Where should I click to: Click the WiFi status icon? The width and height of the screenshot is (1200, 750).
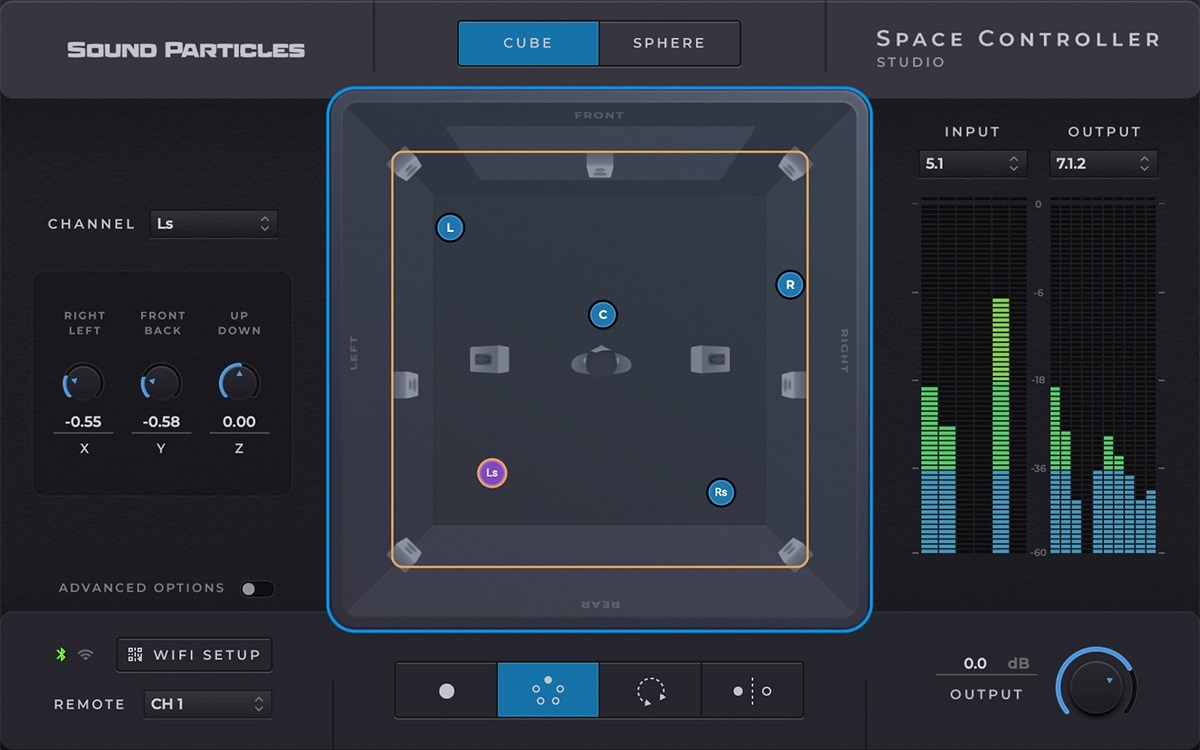(x=86, y=655)
